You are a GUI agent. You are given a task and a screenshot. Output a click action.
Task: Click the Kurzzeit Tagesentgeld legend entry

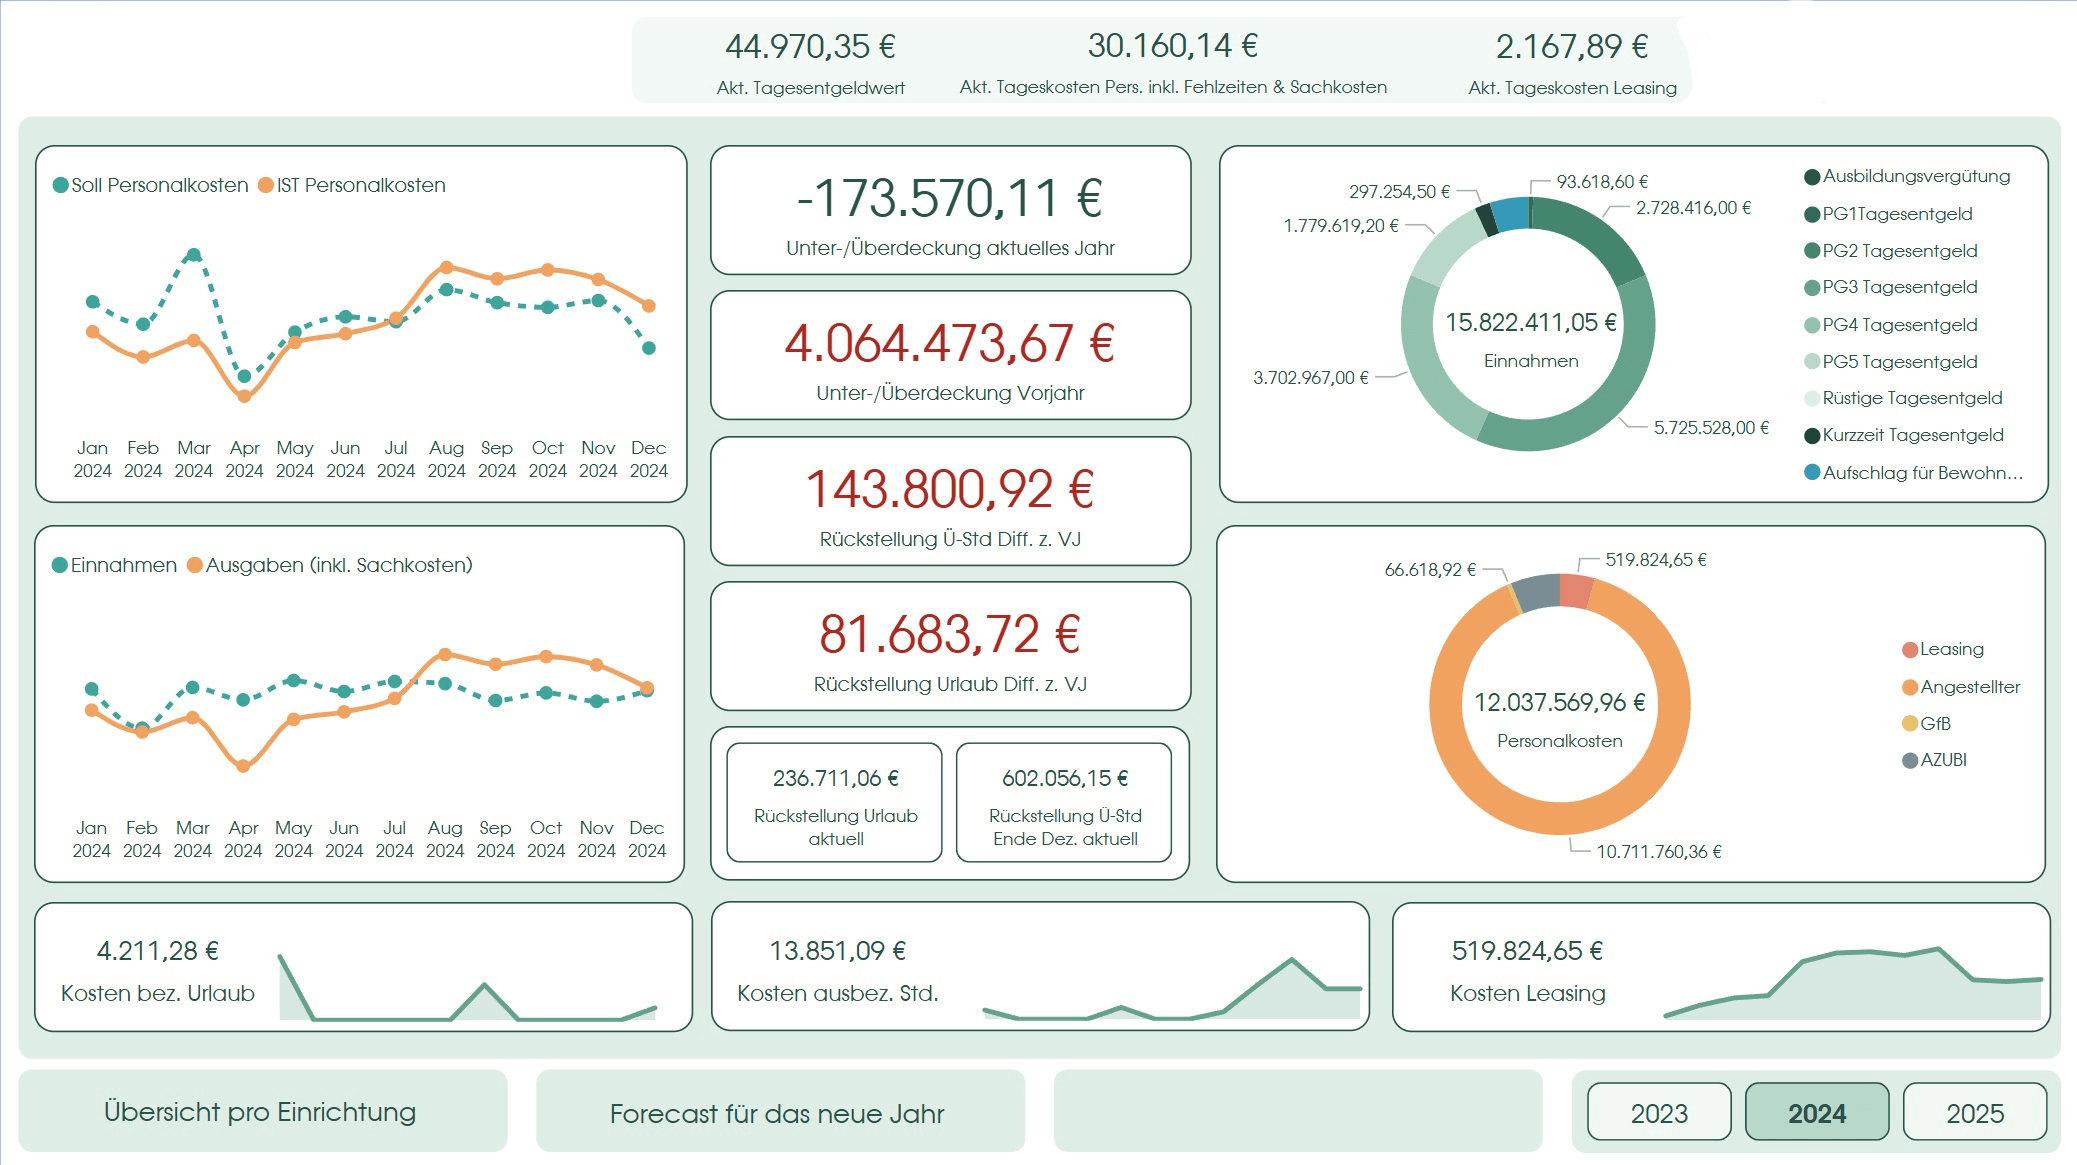point(1912,435)
